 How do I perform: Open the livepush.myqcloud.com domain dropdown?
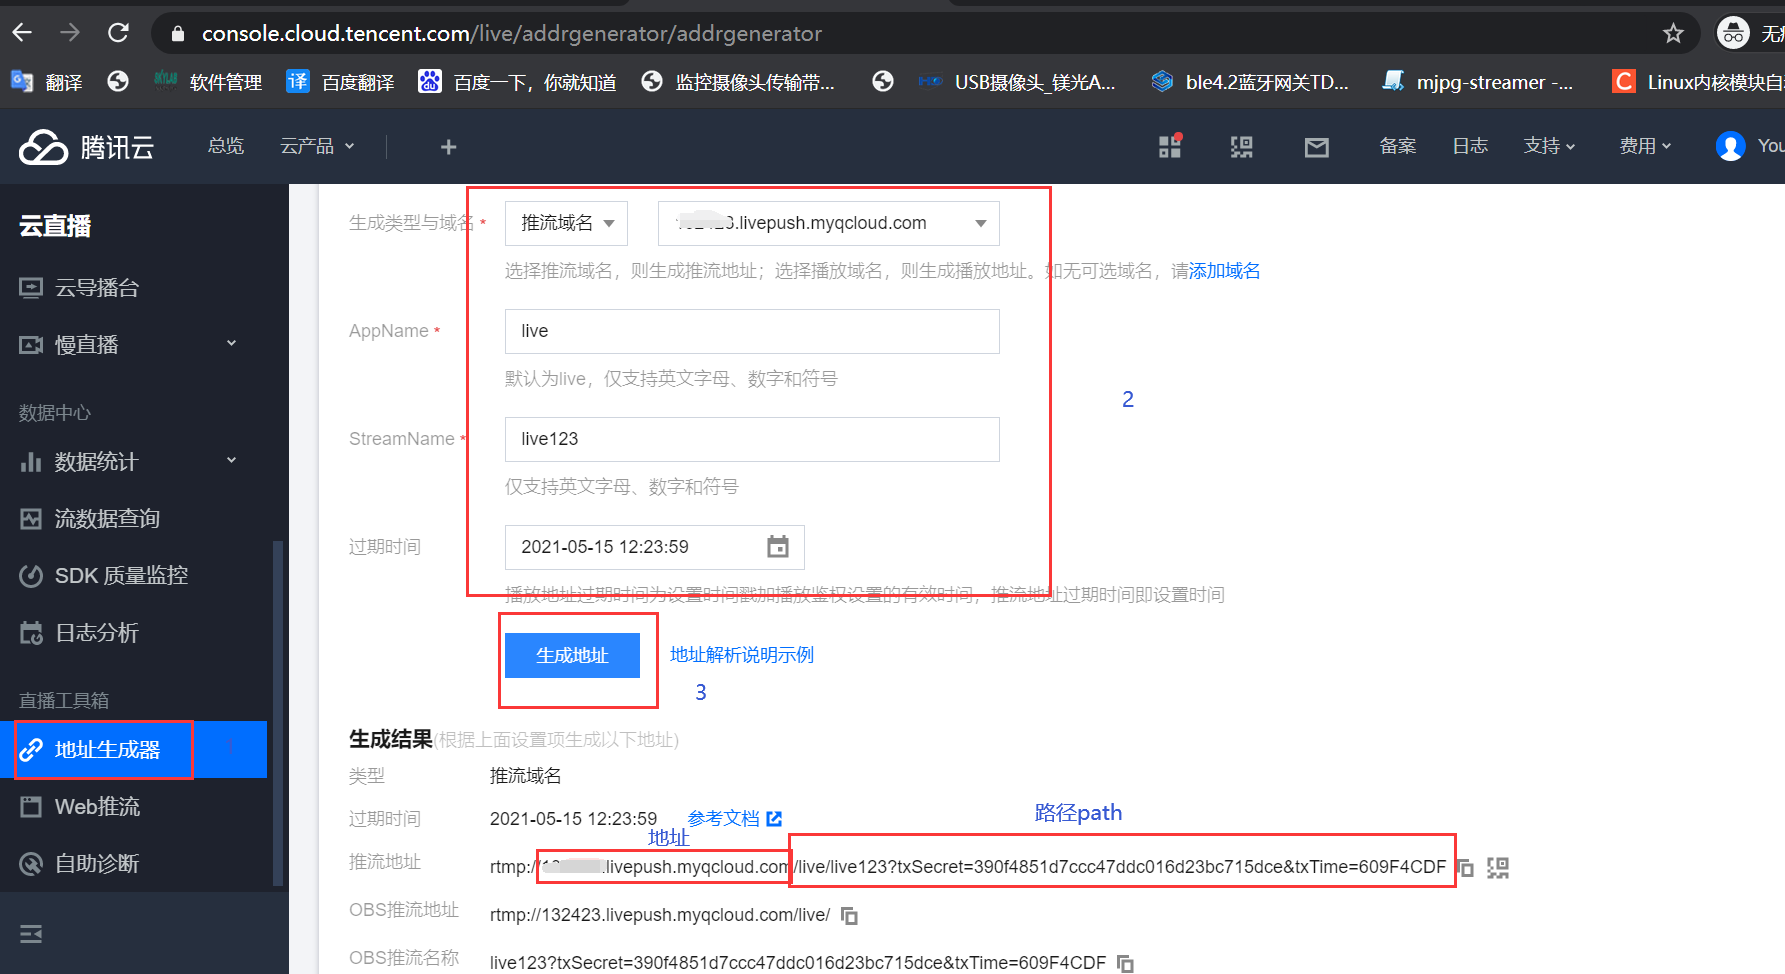[x=828, y=223]
